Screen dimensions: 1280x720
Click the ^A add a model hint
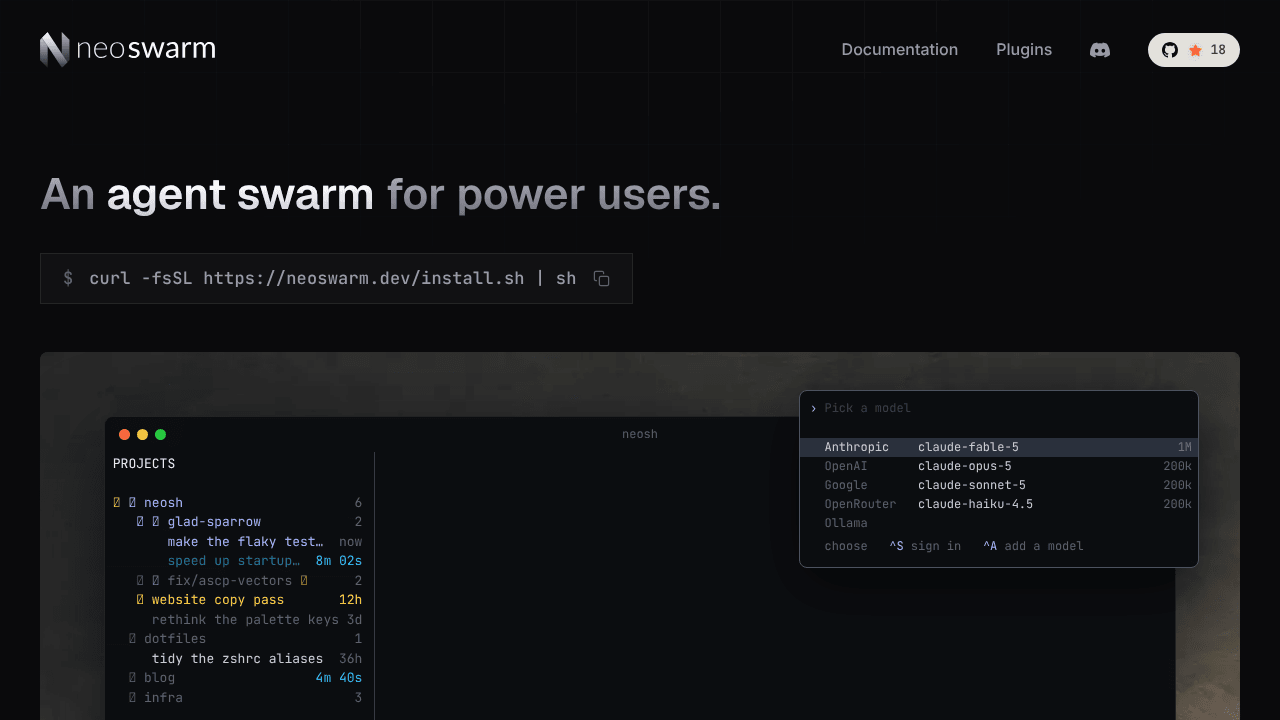point(1033,546)
